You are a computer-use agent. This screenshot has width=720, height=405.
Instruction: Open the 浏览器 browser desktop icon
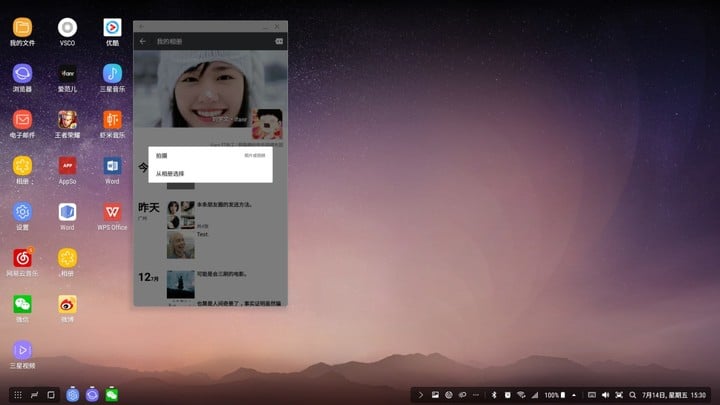click(22, 73)
